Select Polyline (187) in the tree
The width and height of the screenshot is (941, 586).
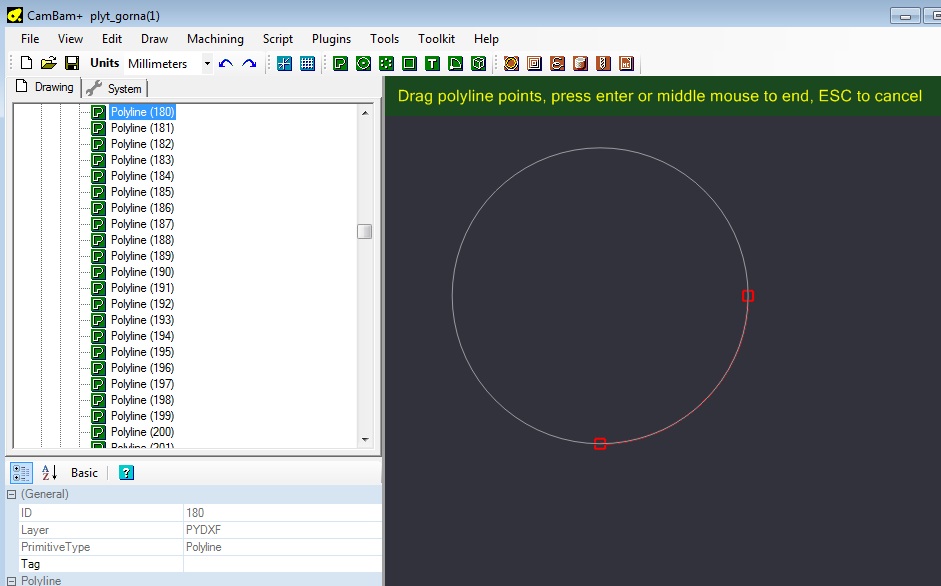coord(142,224)
